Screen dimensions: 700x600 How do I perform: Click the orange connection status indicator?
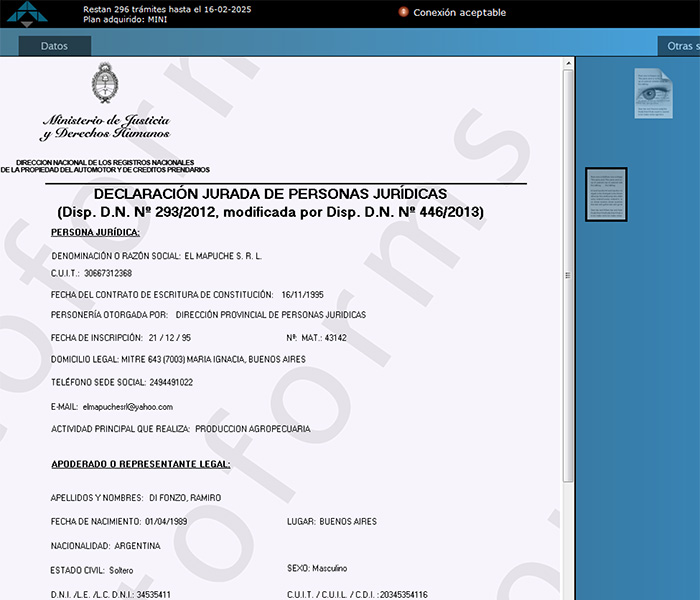point(403,12)
